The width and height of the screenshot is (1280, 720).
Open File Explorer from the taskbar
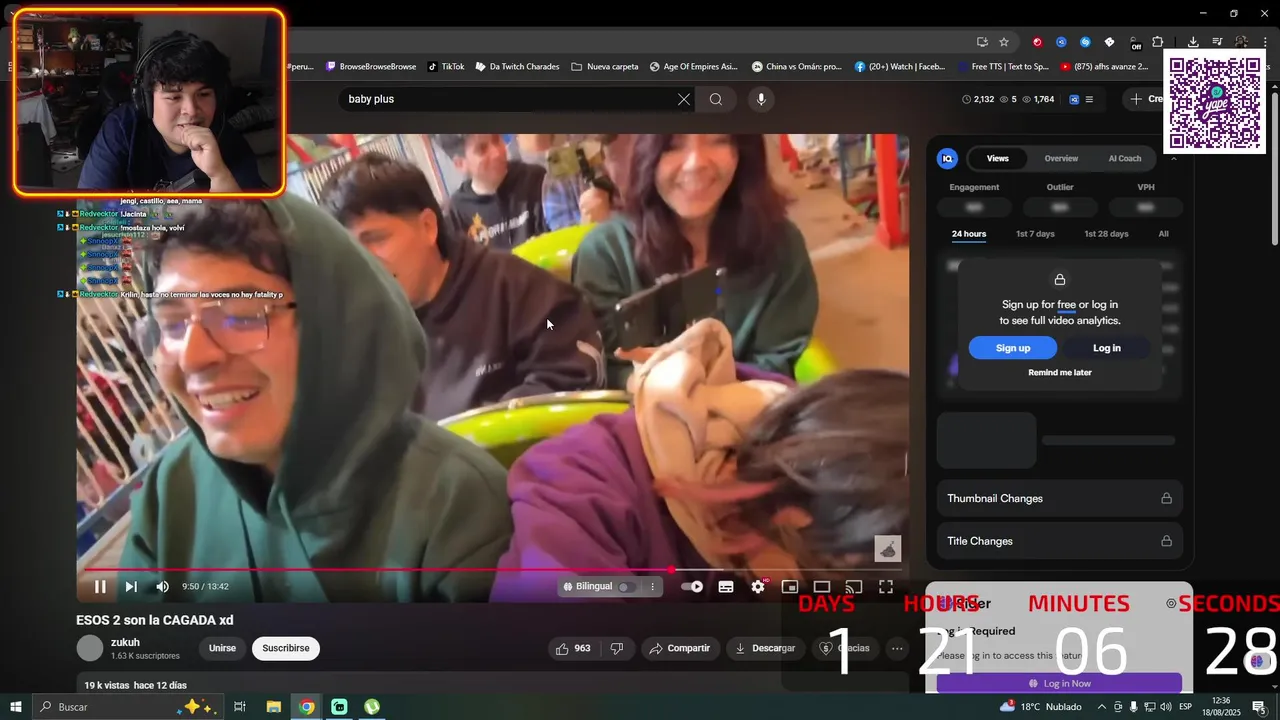pyautogui.click(x=273, y=707)
